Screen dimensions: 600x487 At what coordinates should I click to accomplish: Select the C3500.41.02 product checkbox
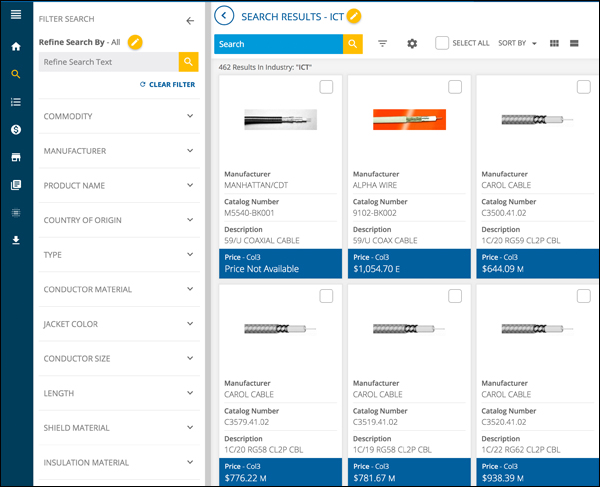[x=584, y=87]
